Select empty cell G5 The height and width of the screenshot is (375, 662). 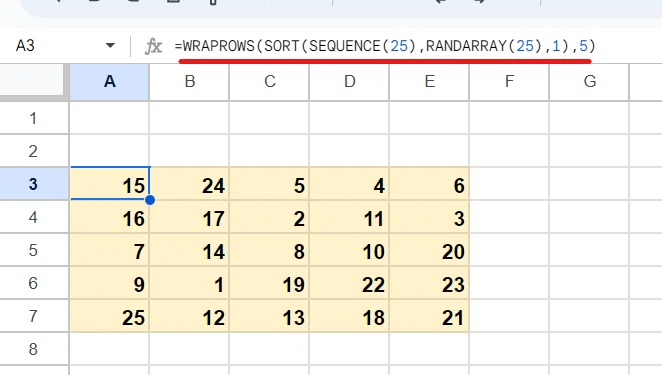(589, 250)
